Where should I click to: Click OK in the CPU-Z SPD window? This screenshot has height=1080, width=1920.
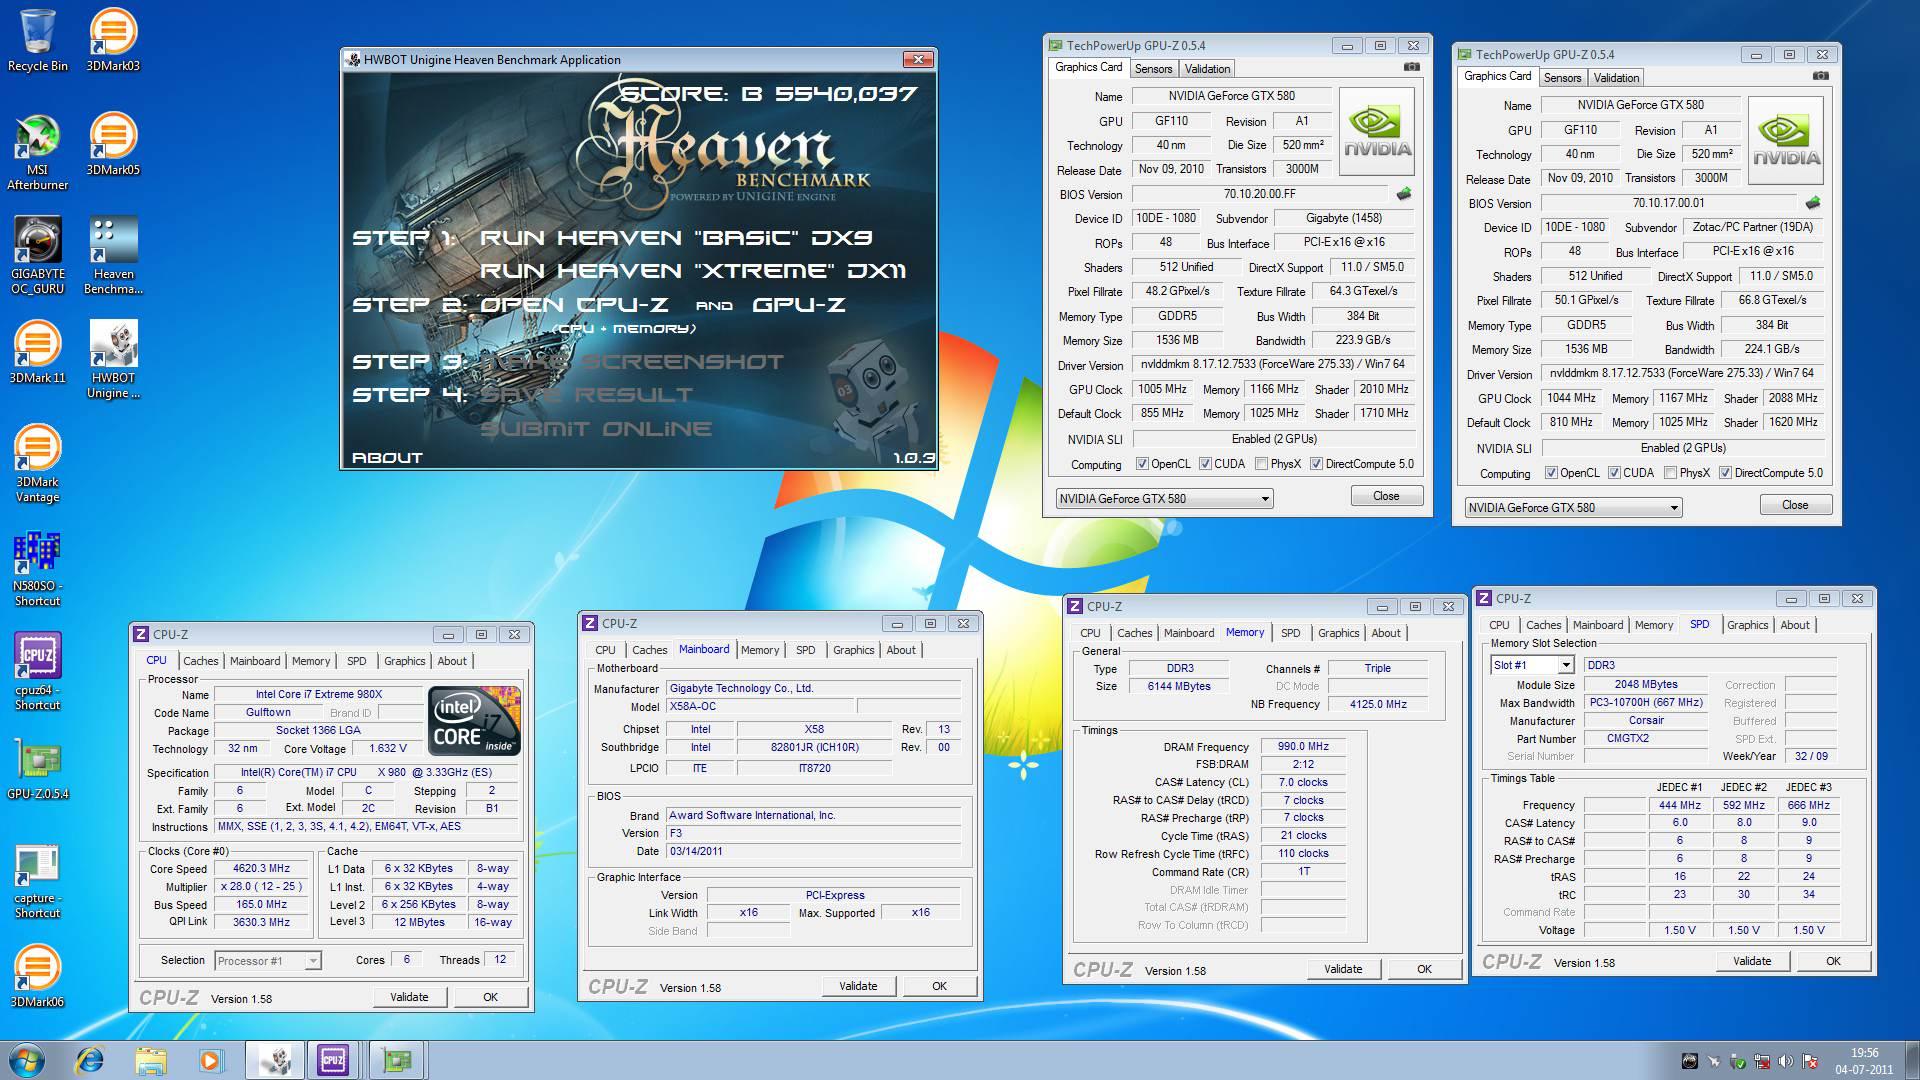pos(1833,961)
